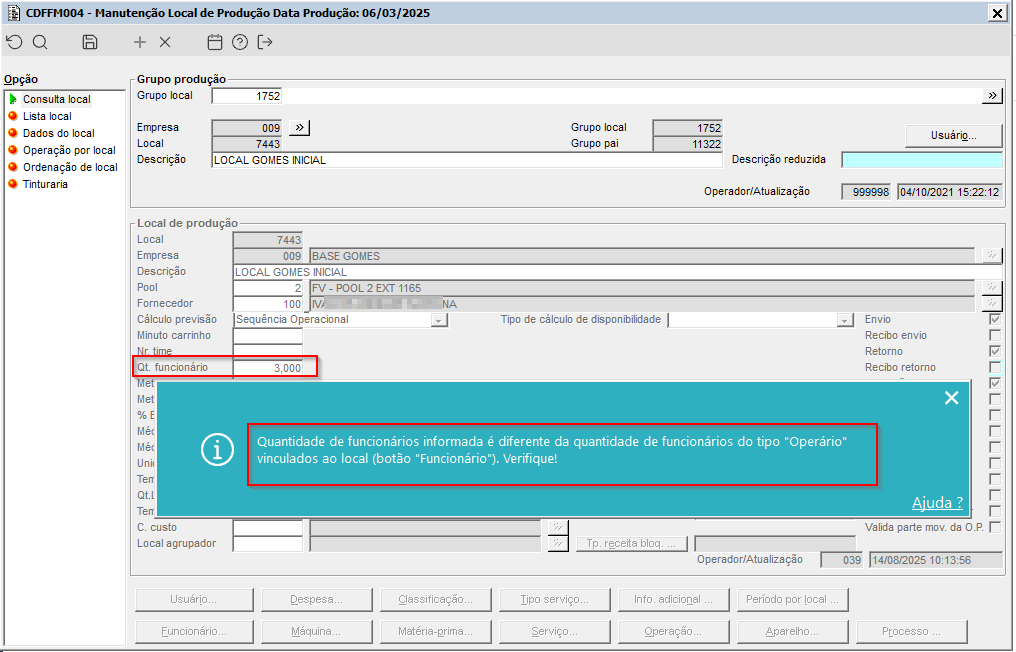Click the Qt. funcionário field with 3,000

268,367
